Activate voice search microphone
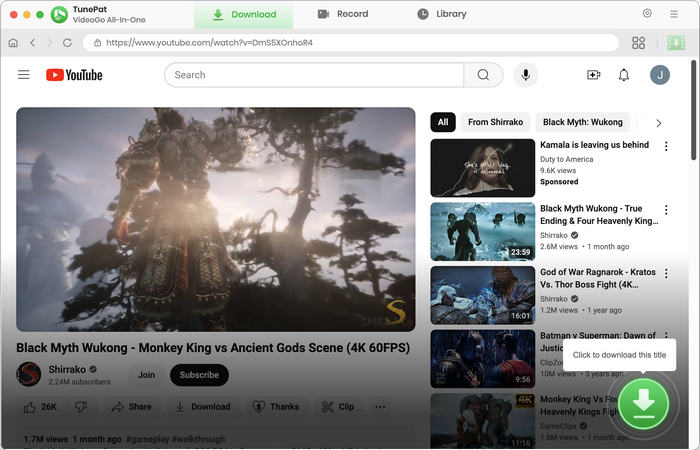 pos(525,75)
